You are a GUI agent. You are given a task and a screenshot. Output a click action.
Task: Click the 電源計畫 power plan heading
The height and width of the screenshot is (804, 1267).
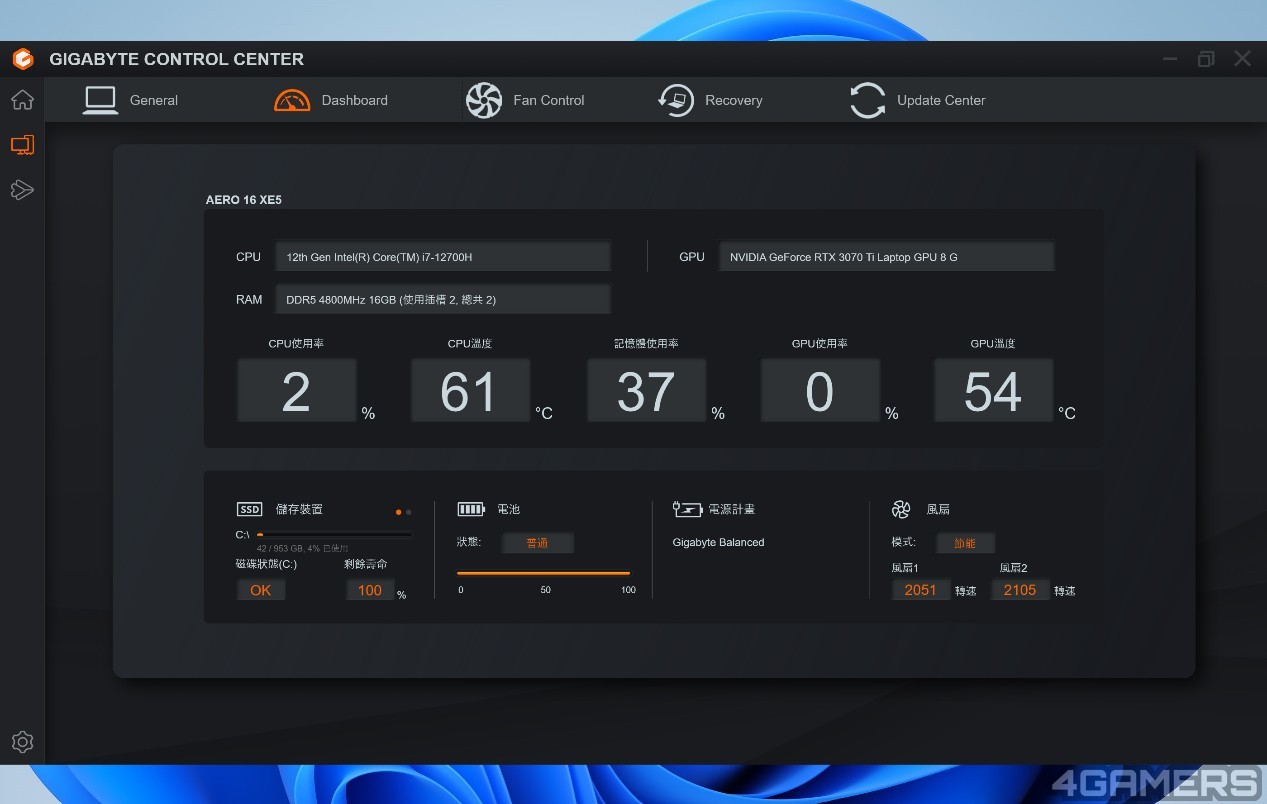(x=732, y=509)
